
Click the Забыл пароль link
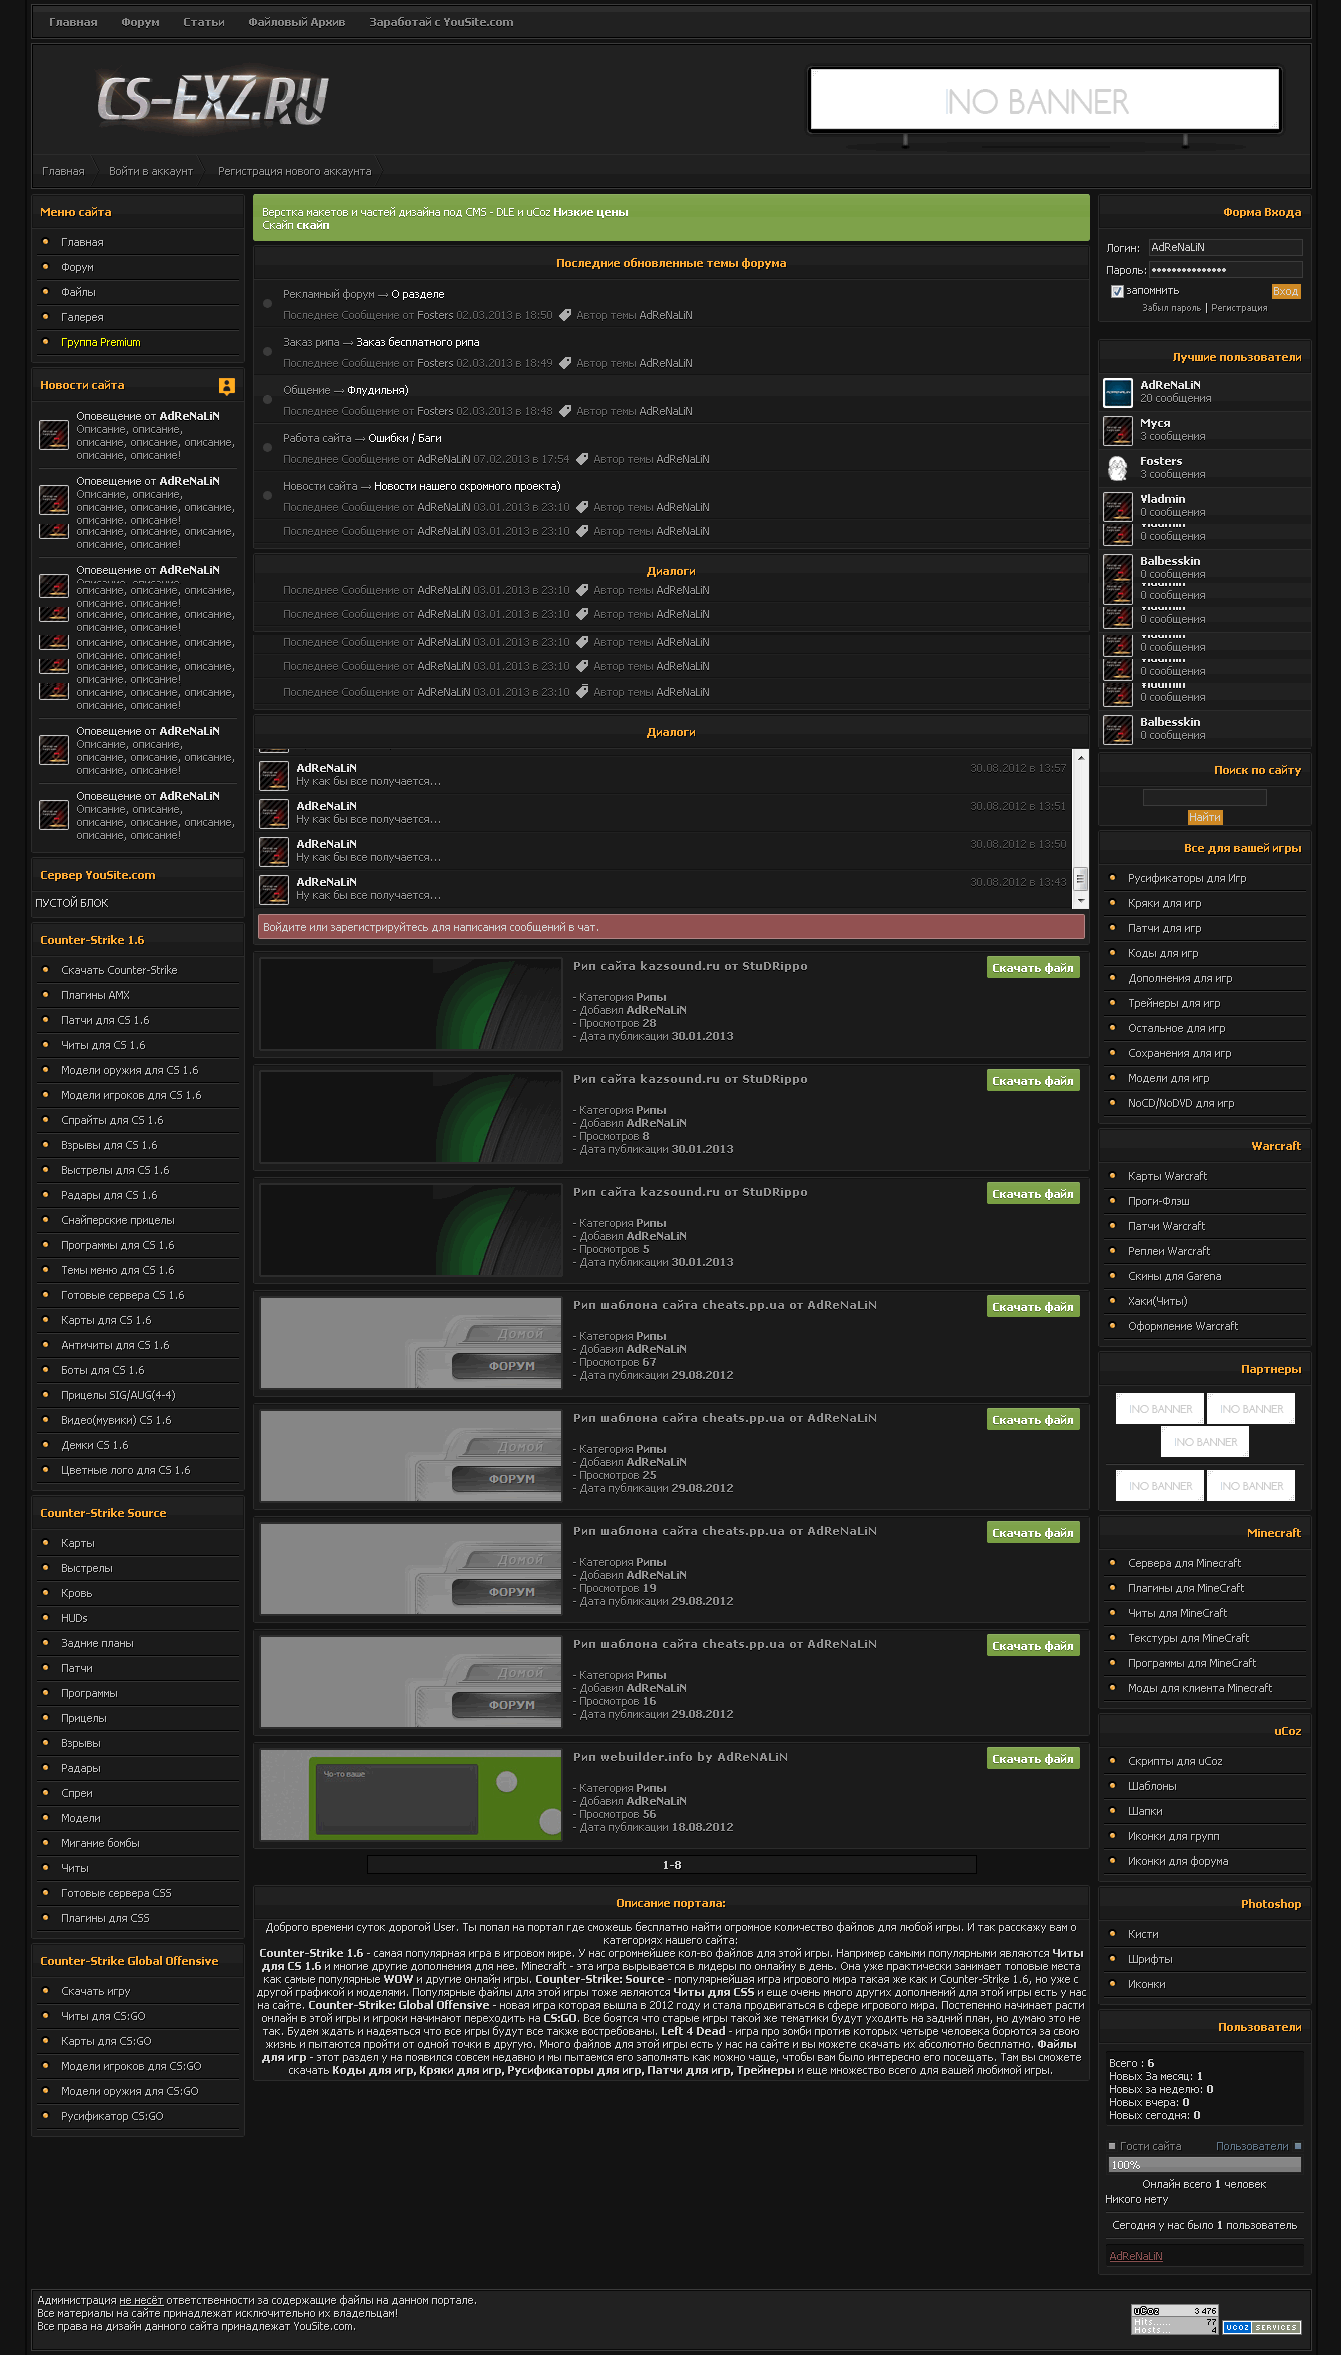[1171, 308]
